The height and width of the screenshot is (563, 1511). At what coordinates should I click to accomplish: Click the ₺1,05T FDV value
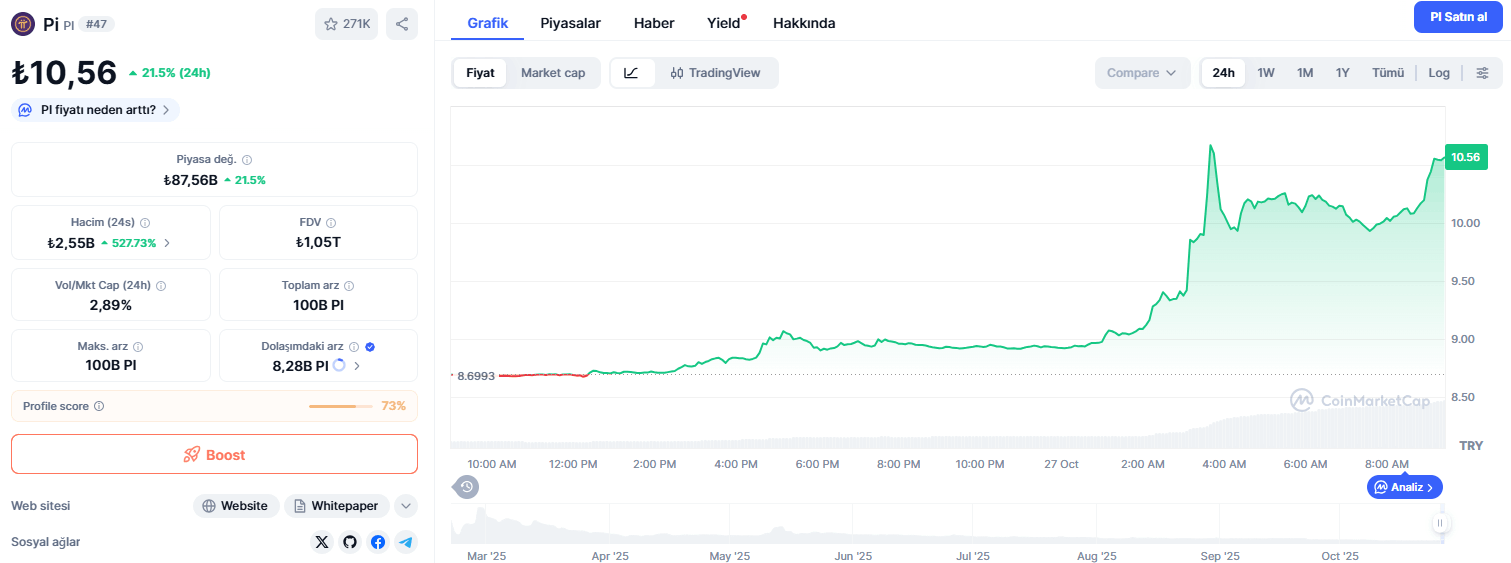pos(318,243)
